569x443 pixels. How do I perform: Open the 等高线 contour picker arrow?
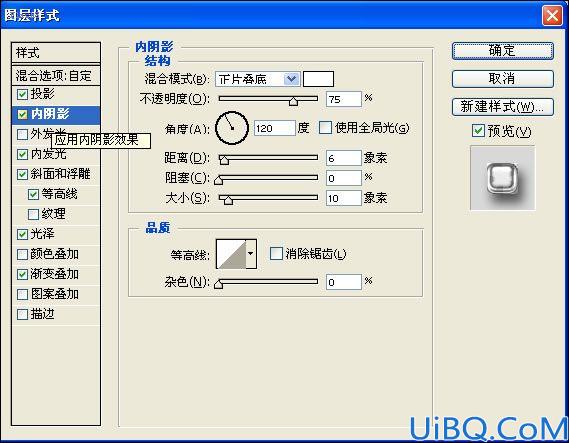(251, 254)
